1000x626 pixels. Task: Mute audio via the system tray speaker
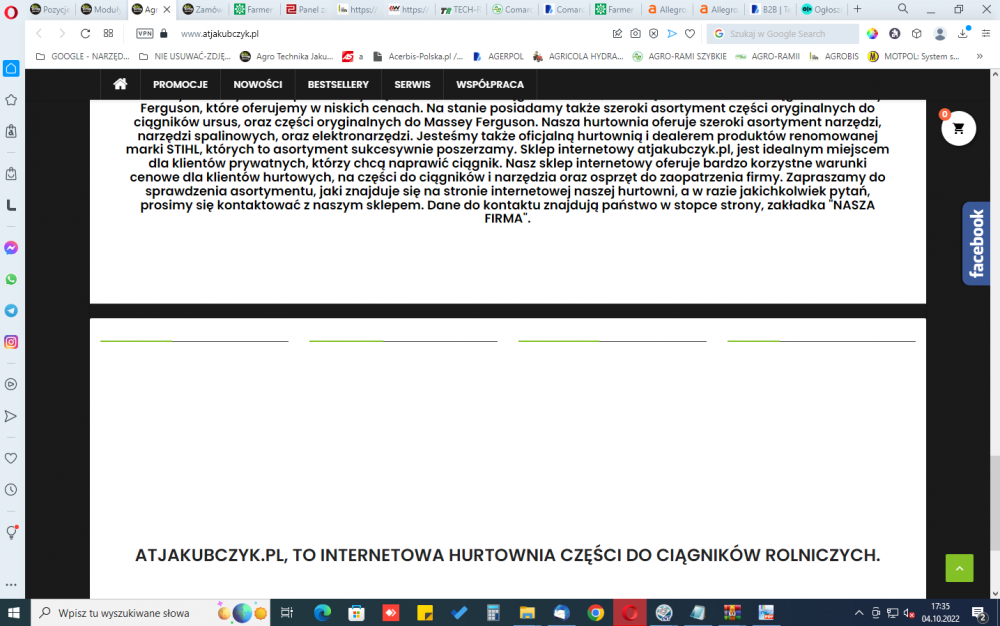point(908,613)
